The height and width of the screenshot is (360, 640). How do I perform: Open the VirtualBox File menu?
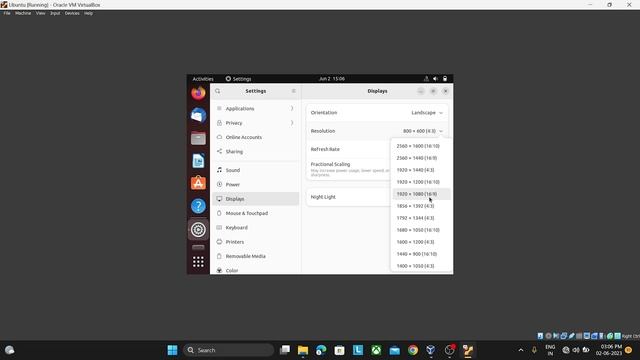[x=7, y=13]
